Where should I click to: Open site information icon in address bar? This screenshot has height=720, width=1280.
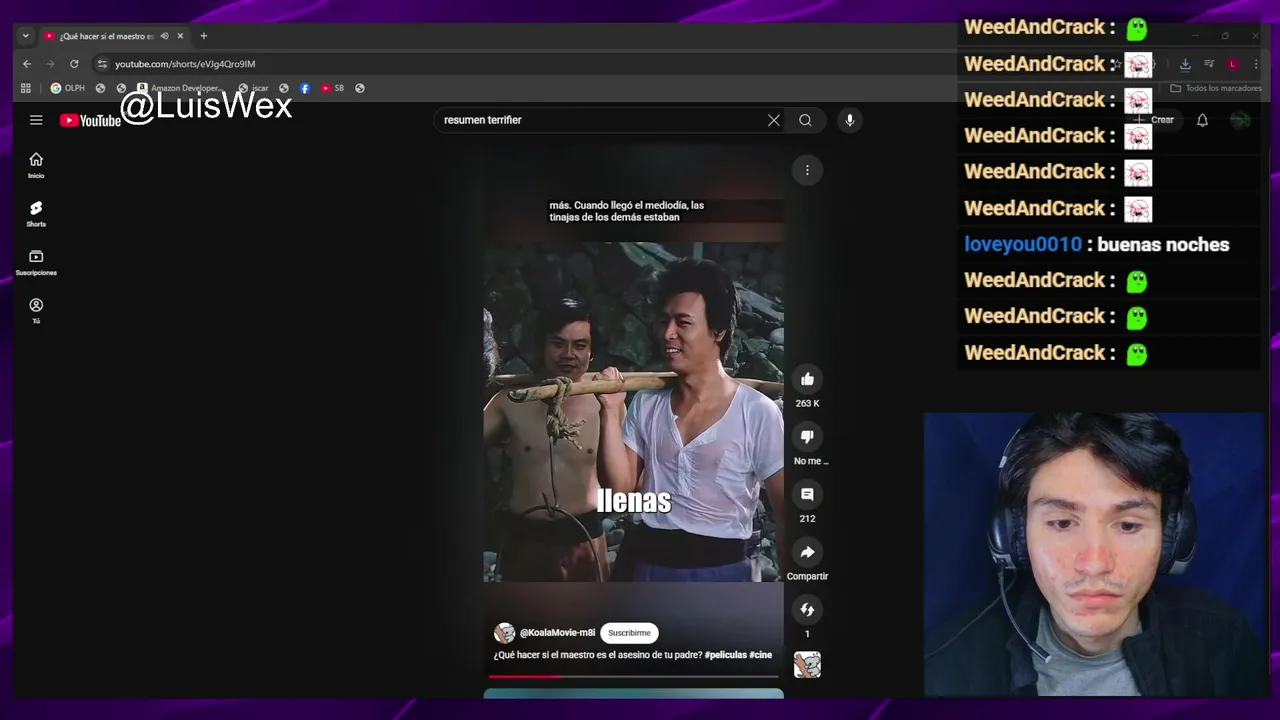[x=102, y=64]
